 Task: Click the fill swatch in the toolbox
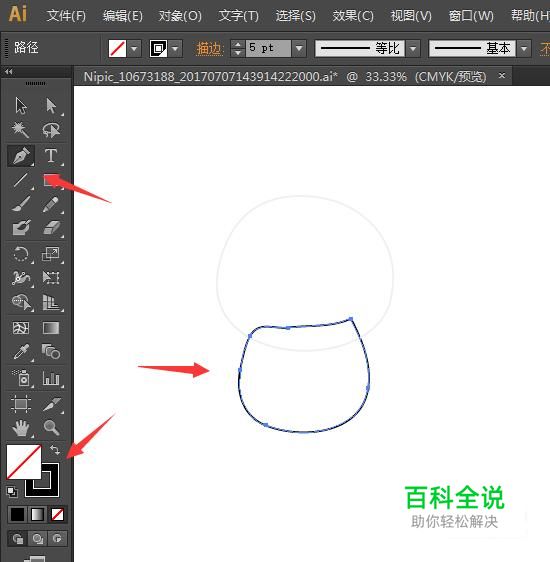coord(24,462)
